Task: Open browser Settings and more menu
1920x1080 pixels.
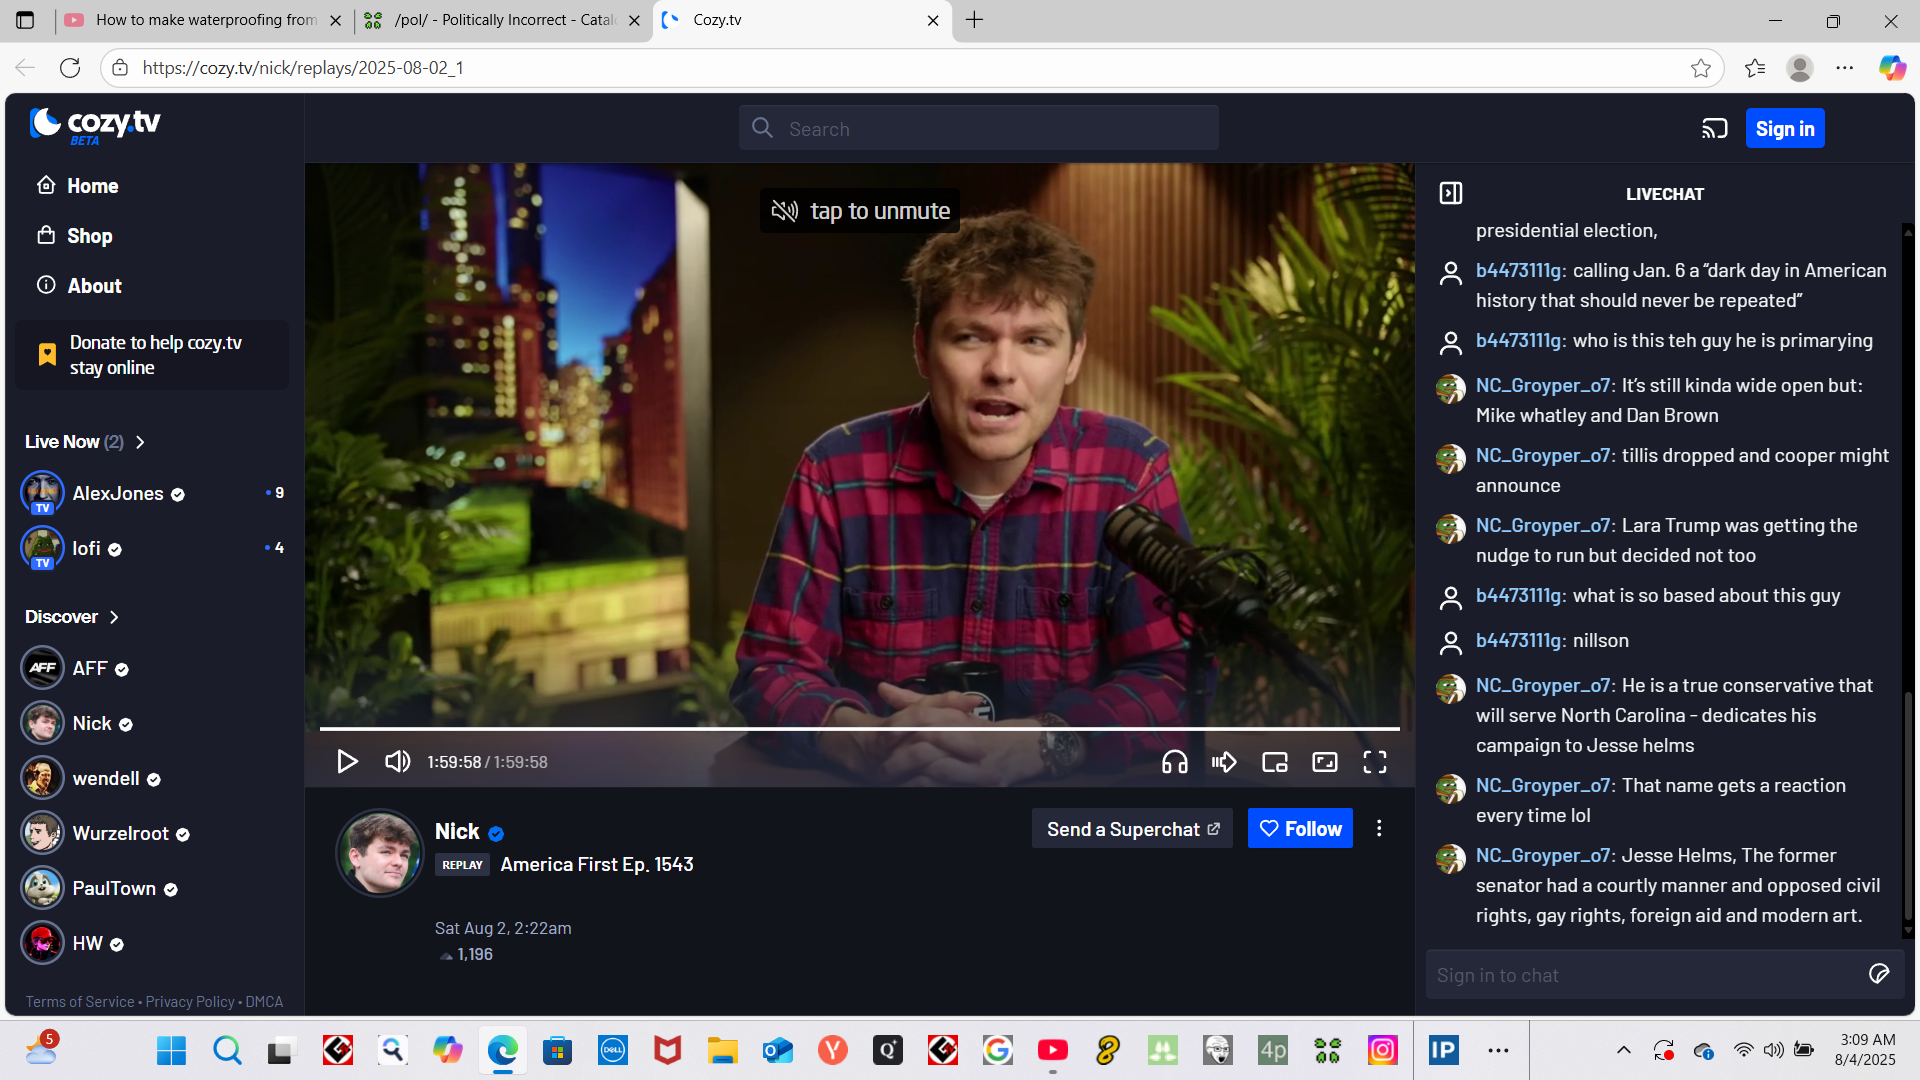Action: click(1845, 68)
